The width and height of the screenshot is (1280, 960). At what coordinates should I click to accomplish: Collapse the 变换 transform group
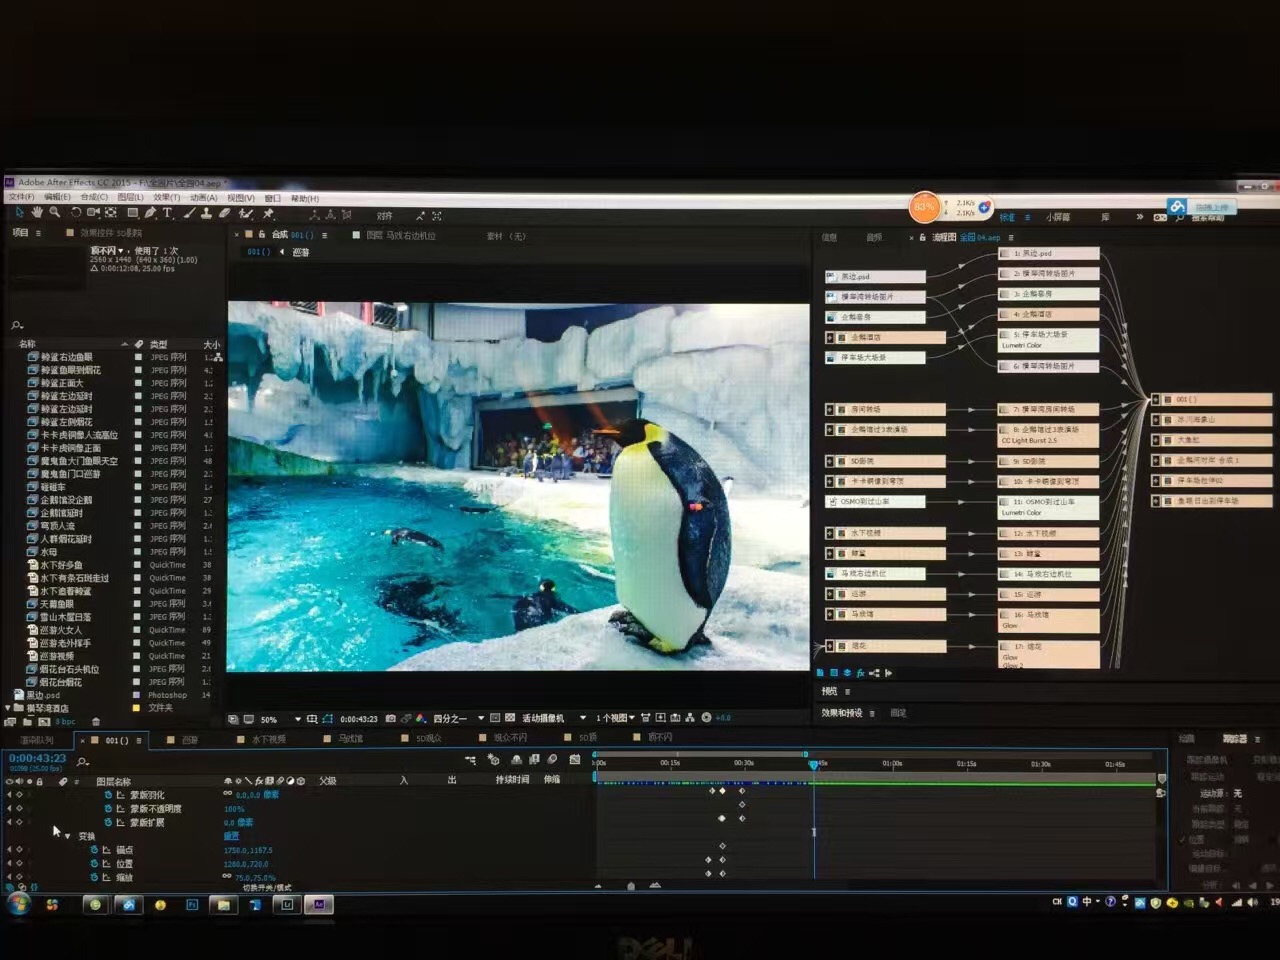pos(67,836)
